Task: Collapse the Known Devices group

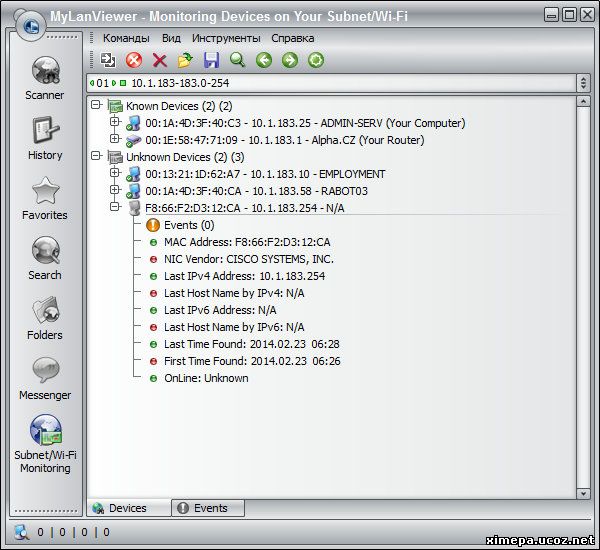Action: tap(96, 105)
